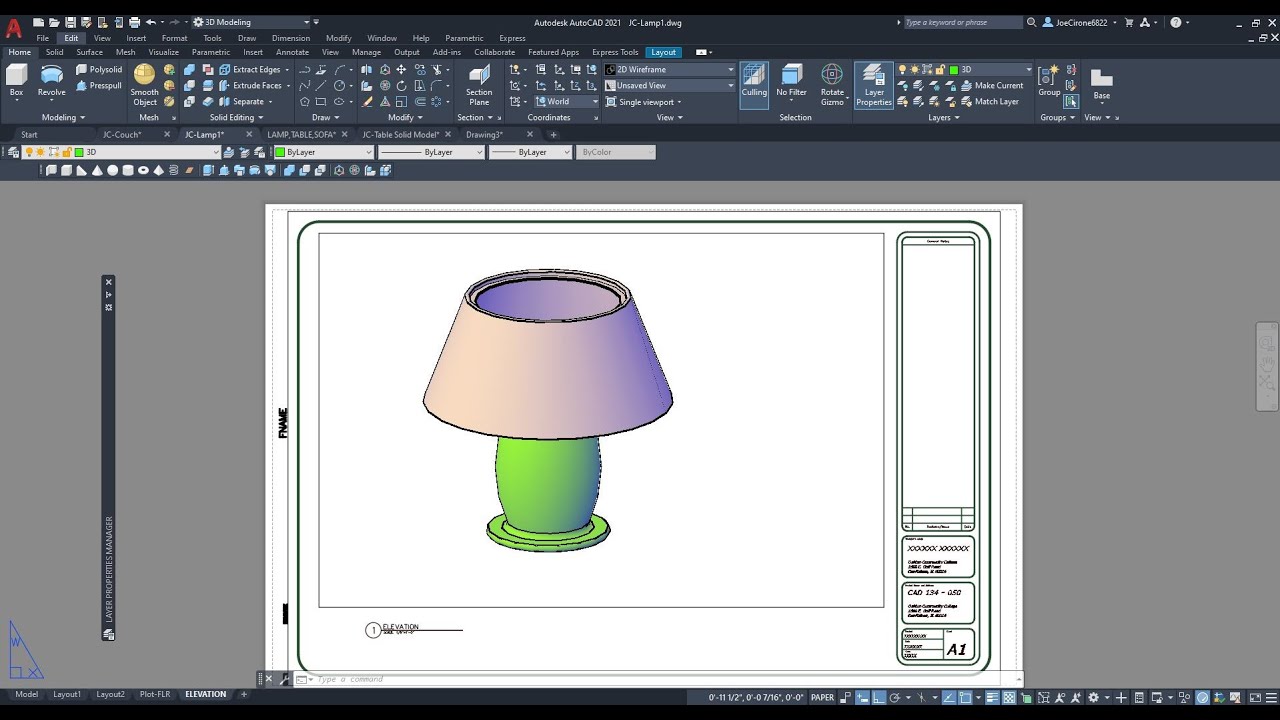1280x720 pixels.
Task: Toggle Ortho mode in status bar
Action: point(879,698)
